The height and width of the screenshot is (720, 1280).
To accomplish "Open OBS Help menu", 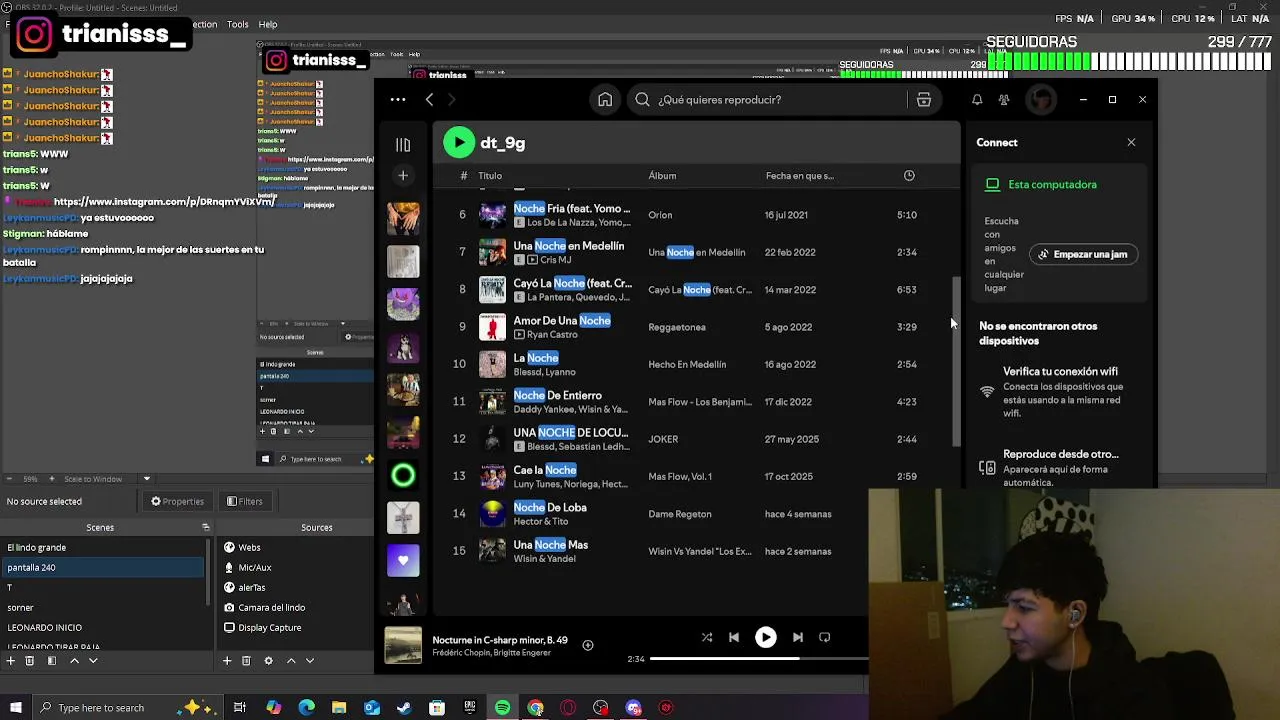I will pos(268,24).
